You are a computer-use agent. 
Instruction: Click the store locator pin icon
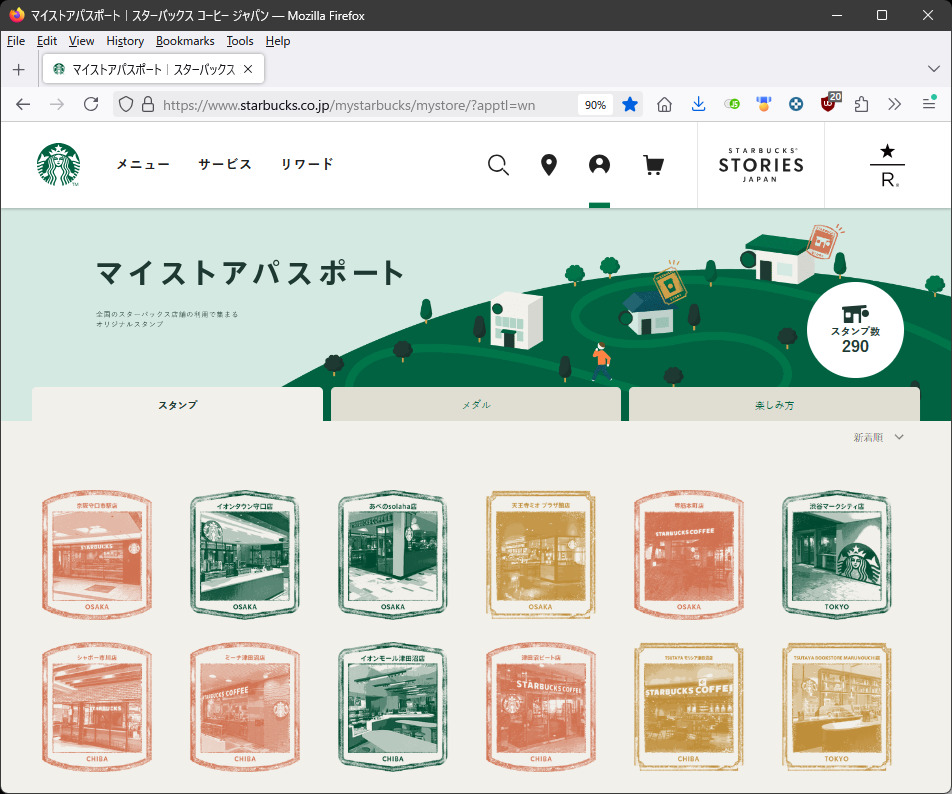click(548, 165)
